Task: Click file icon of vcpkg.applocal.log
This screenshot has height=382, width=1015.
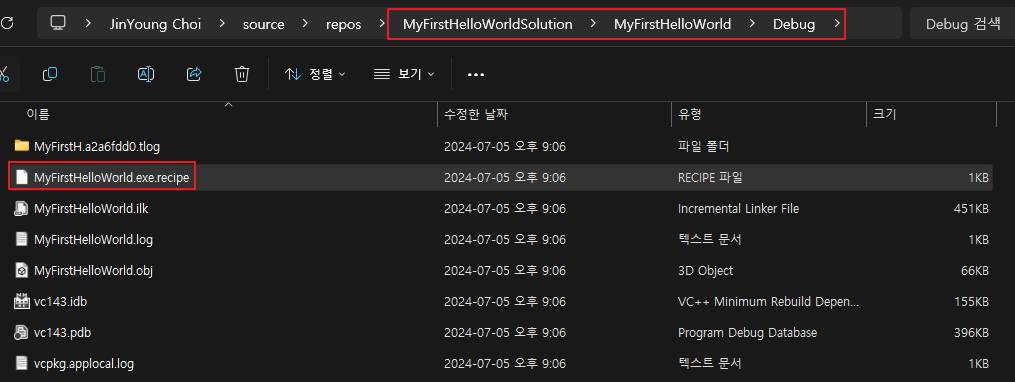Action: click(22, 363)
